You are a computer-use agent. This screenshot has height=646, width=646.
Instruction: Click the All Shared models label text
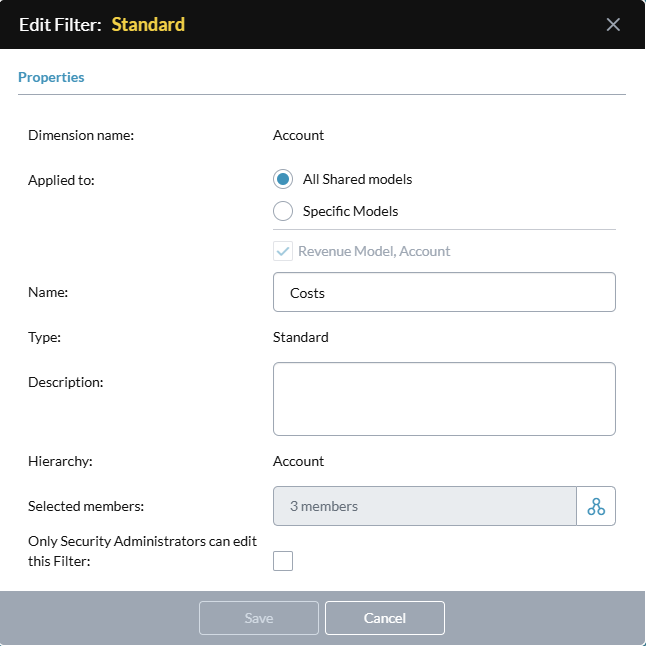click(358, 179)
